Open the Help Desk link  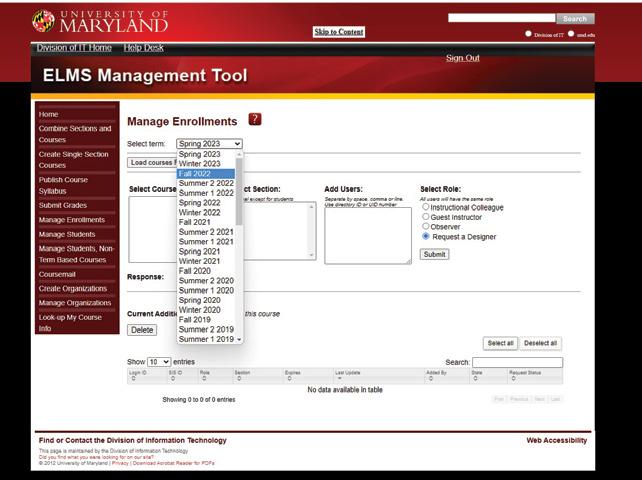point(143,48)
